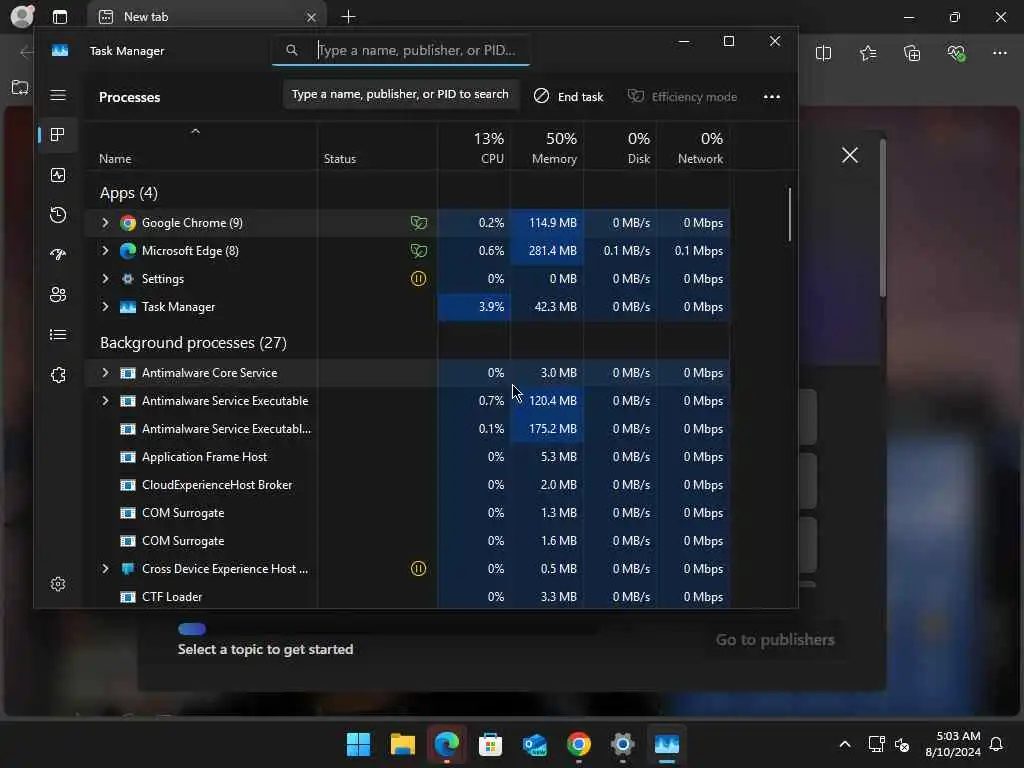
Task: Click the Edge profile avatar
Action: [22, 16]
